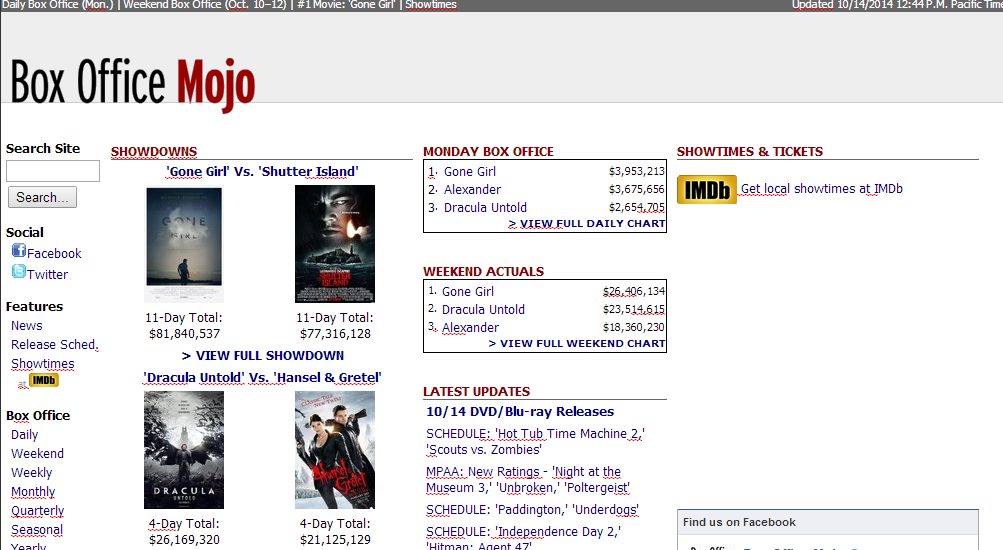Open Quarterly under Box Office sidebar
This screenshot has width=1003, height=550.
point(37,511)
